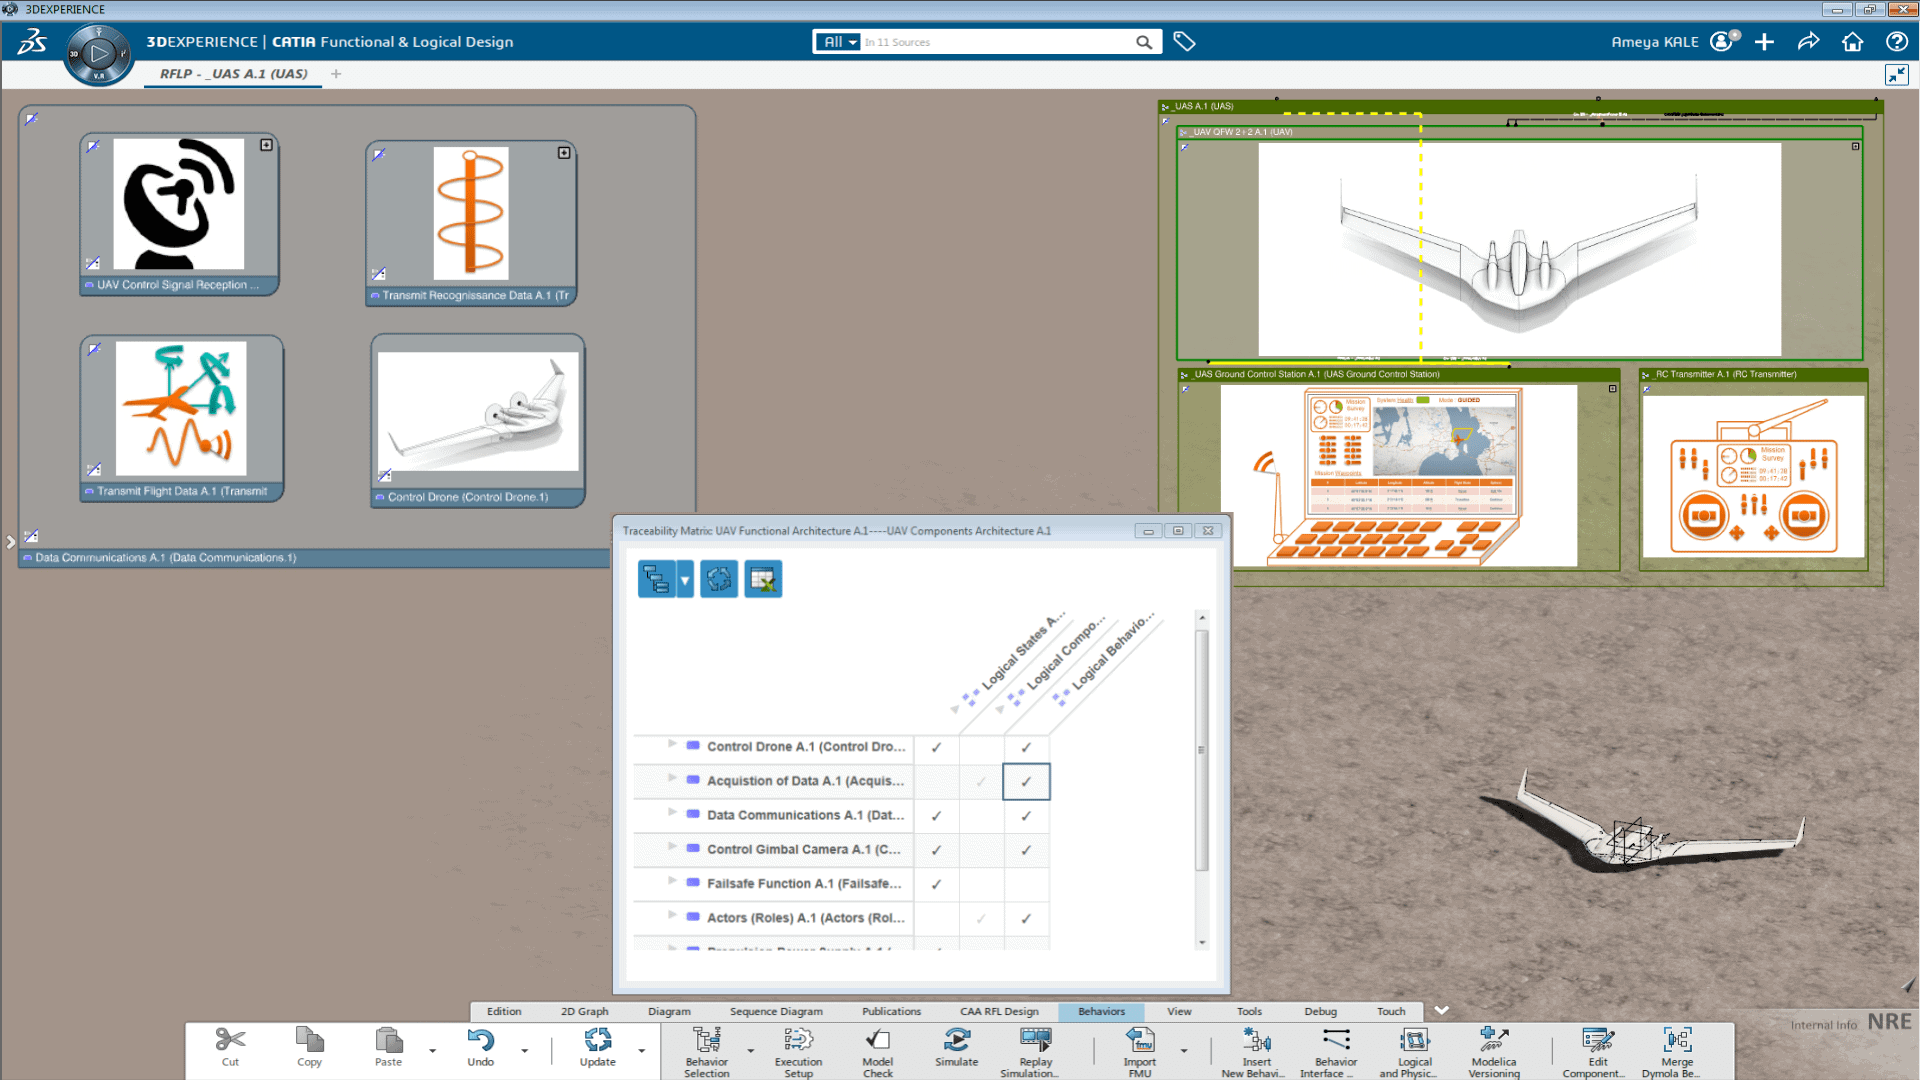Click the Import FMU icon
Viewport: 1920px width, 1080px height.
tap(1139, 1042)
